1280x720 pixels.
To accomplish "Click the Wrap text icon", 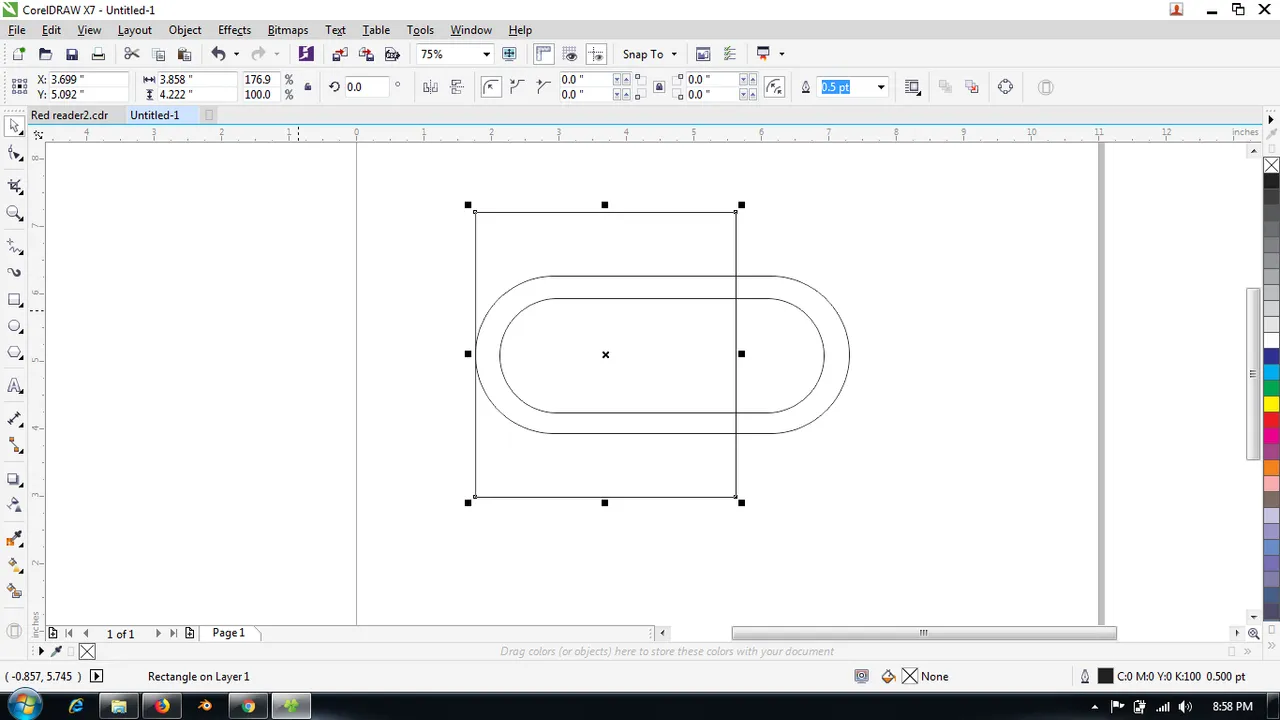I will tap(912, 87).
